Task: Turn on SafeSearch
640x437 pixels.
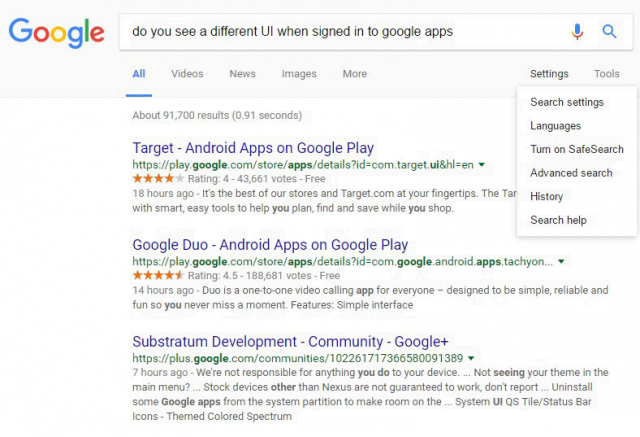Action: coord(576,149)
